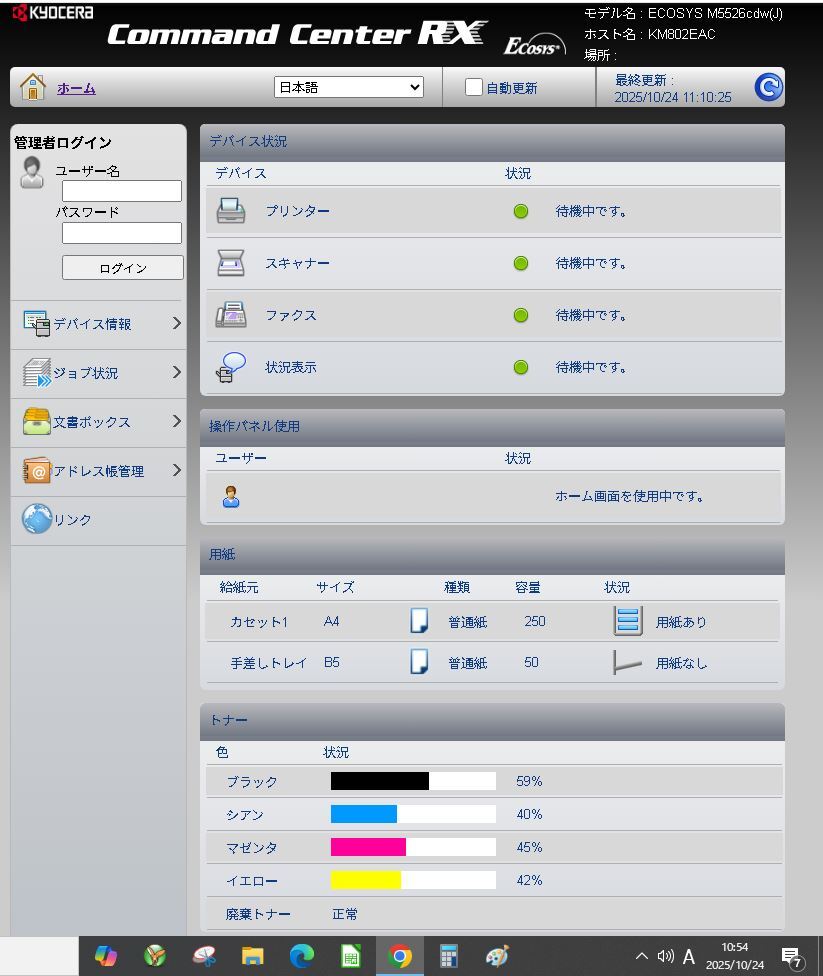Image resolution: width=823 pixels, height=976 pixels.
Task: Click the ホーム link
Action: pyautogui.click(x=78, y=88)
